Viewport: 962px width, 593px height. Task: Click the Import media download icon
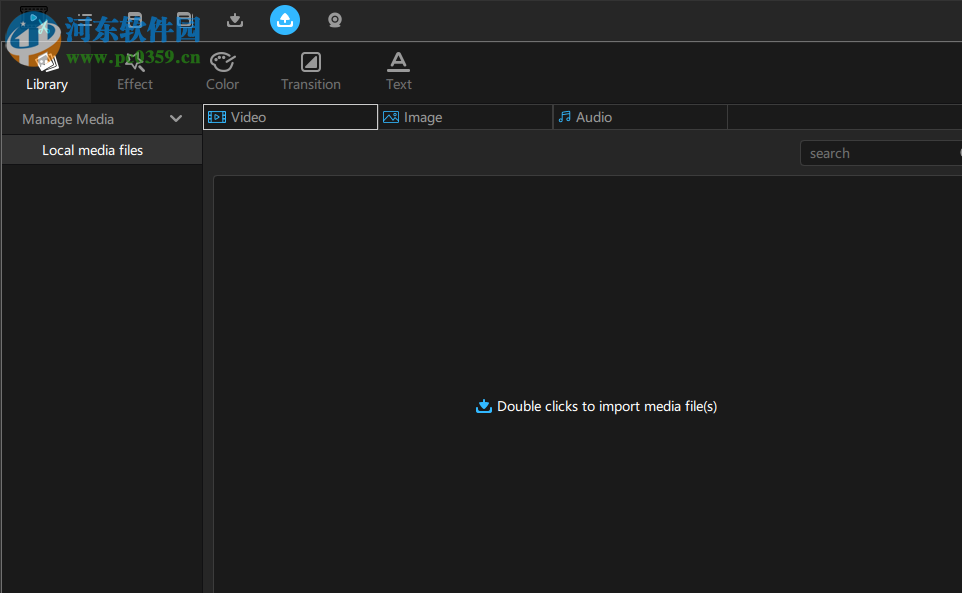click(234, 20)
